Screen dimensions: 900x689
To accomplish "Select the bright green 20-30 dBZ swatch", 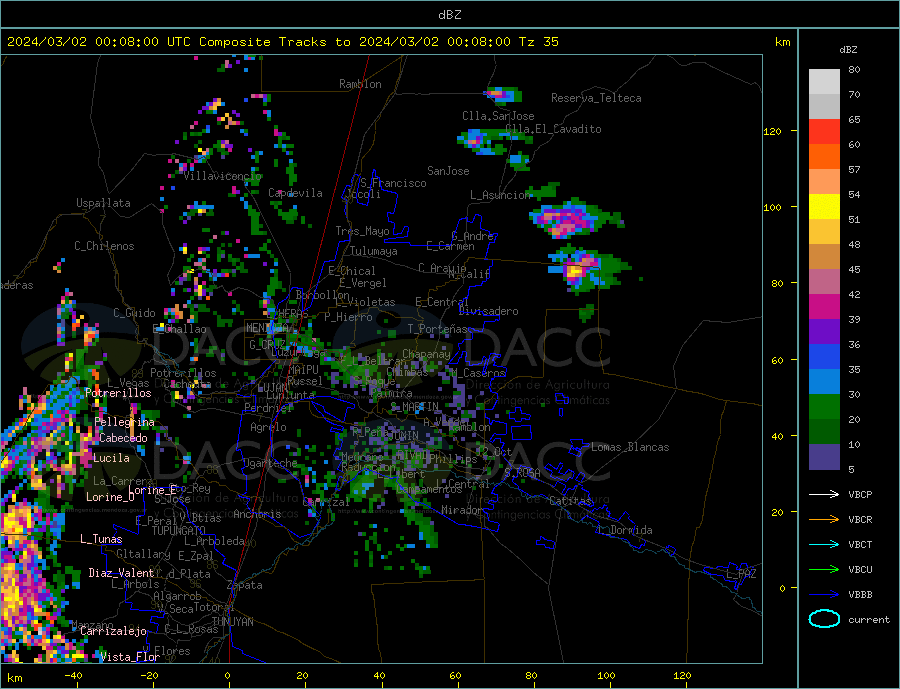I will (x=824, y=407).
